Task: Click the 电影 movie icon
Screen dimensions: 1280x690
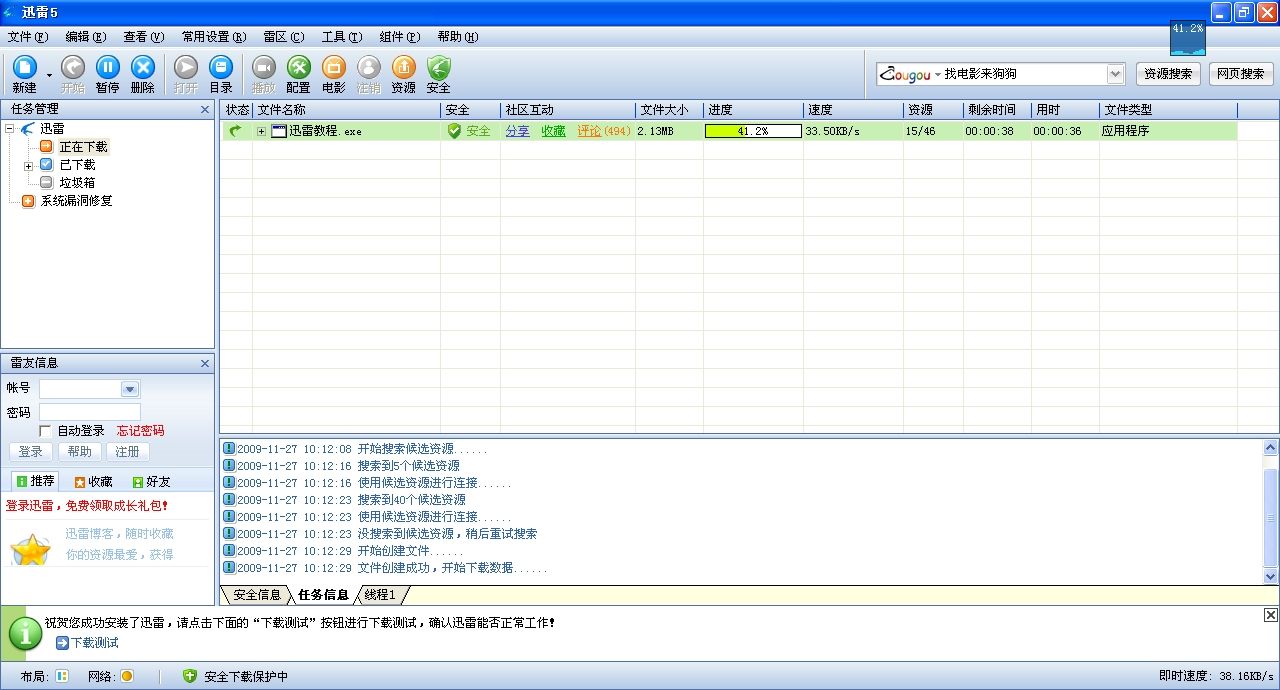Action: [x=334, y=67]
